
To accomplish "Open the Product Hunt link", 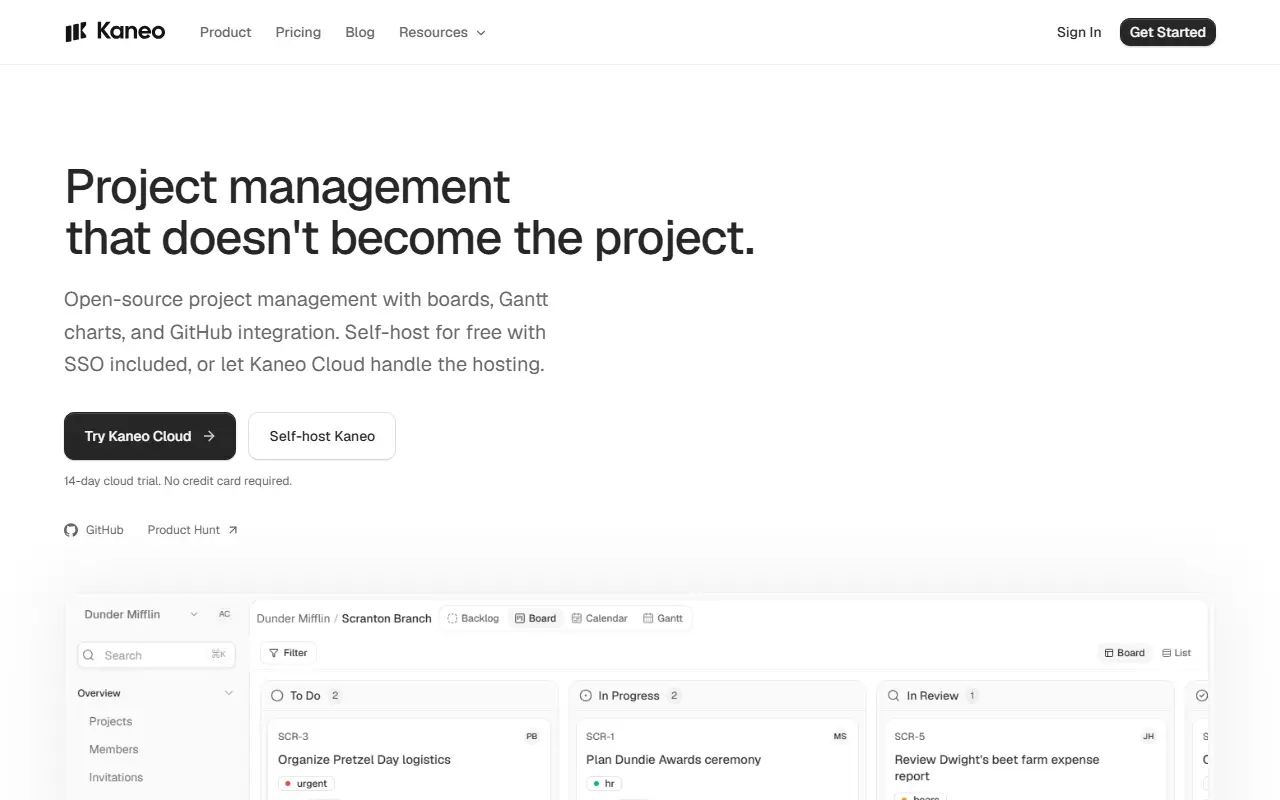I will click(x=193, y=530).
